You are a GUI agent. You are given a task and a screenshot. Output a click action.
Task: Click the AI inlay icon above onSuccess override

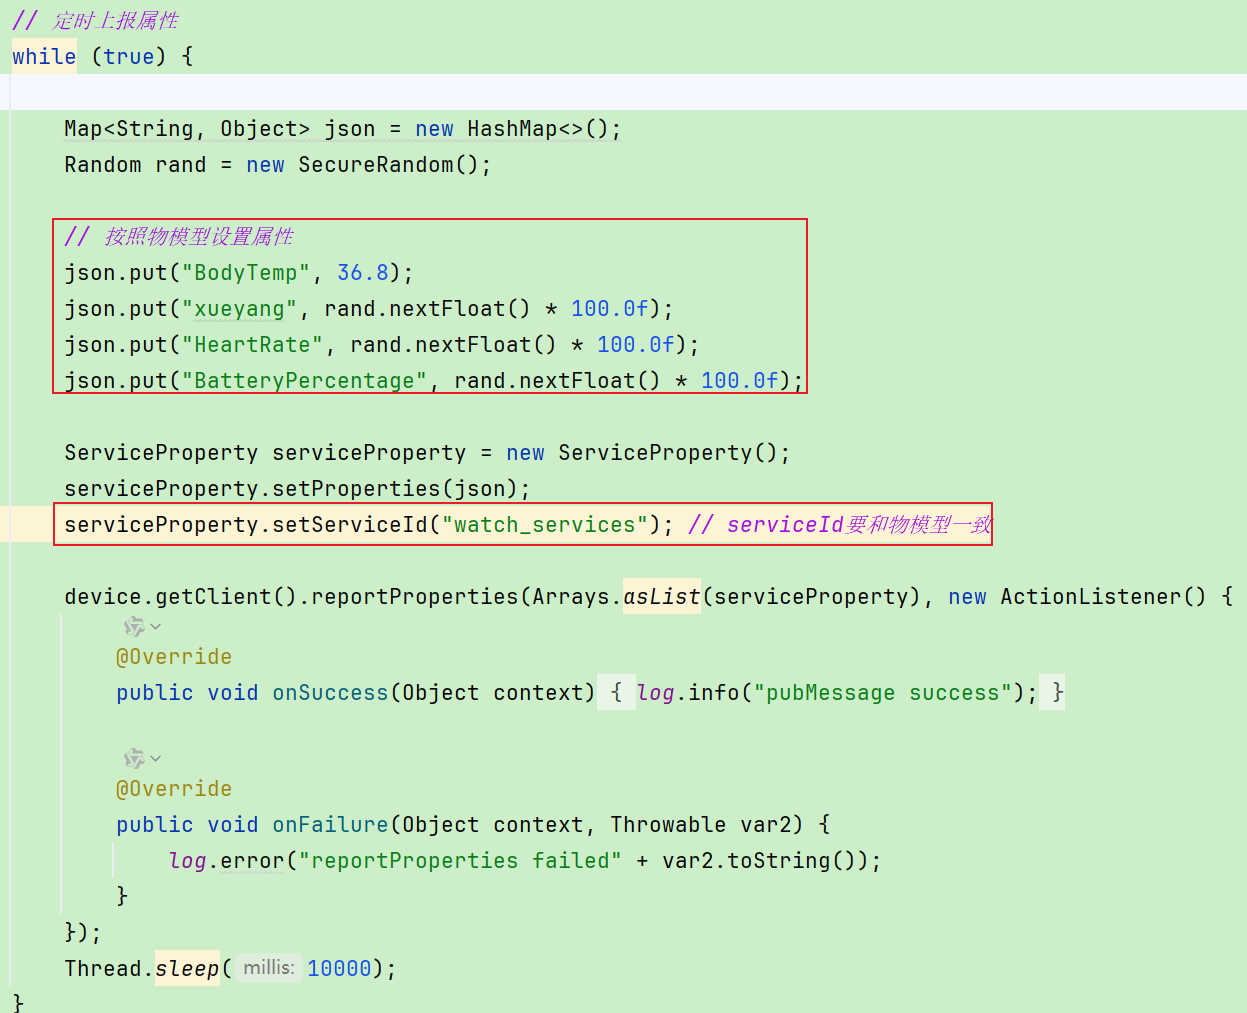point(134,627)
